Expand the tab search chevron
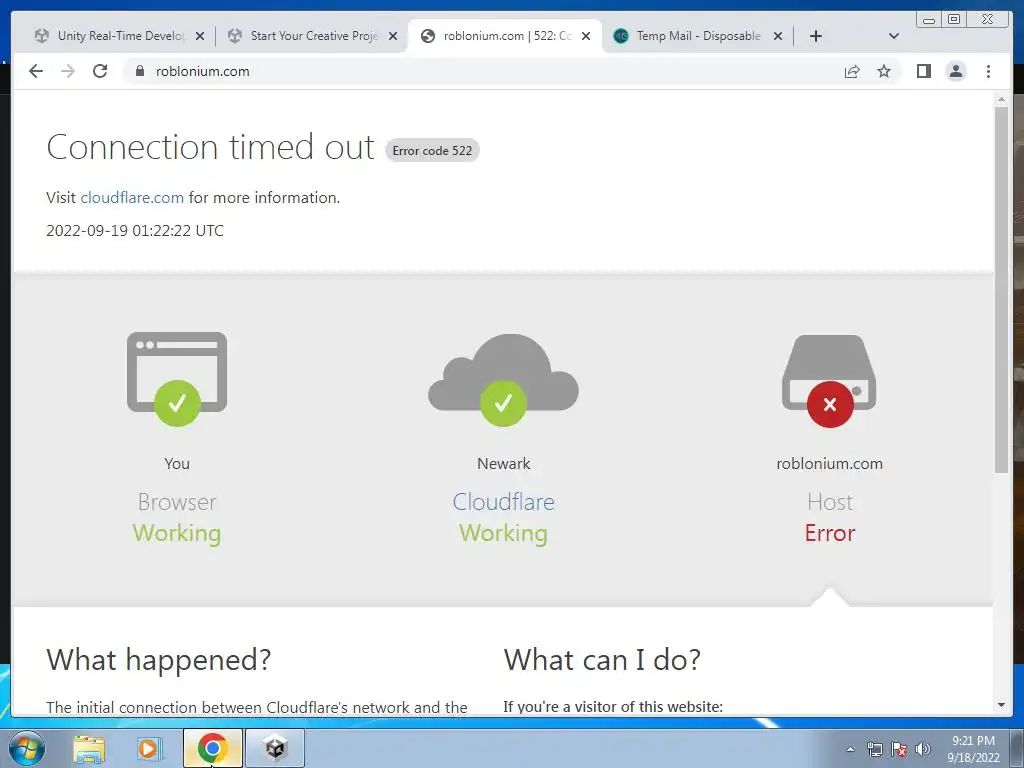1024x768 pixels. [x=894, y=36]
